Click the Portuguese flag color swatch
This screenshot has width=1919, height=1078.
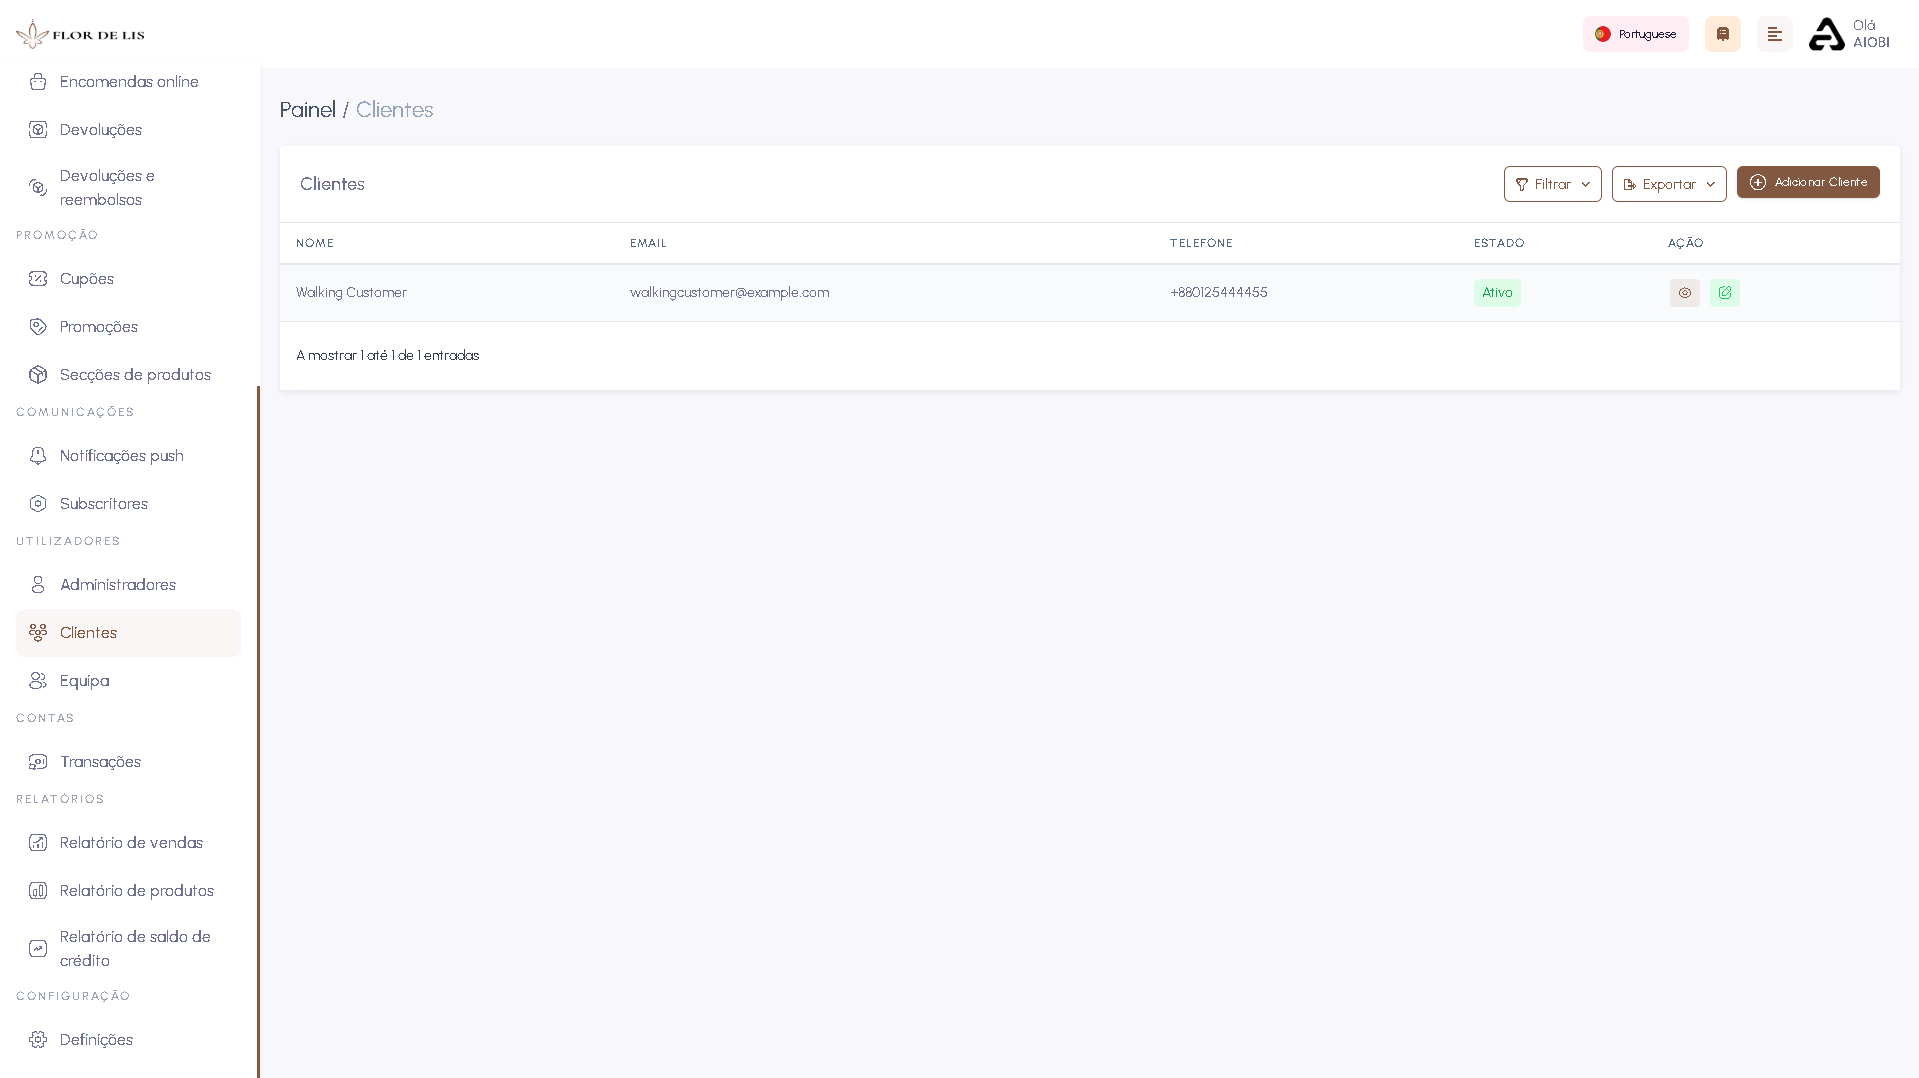click(1604, 33)
